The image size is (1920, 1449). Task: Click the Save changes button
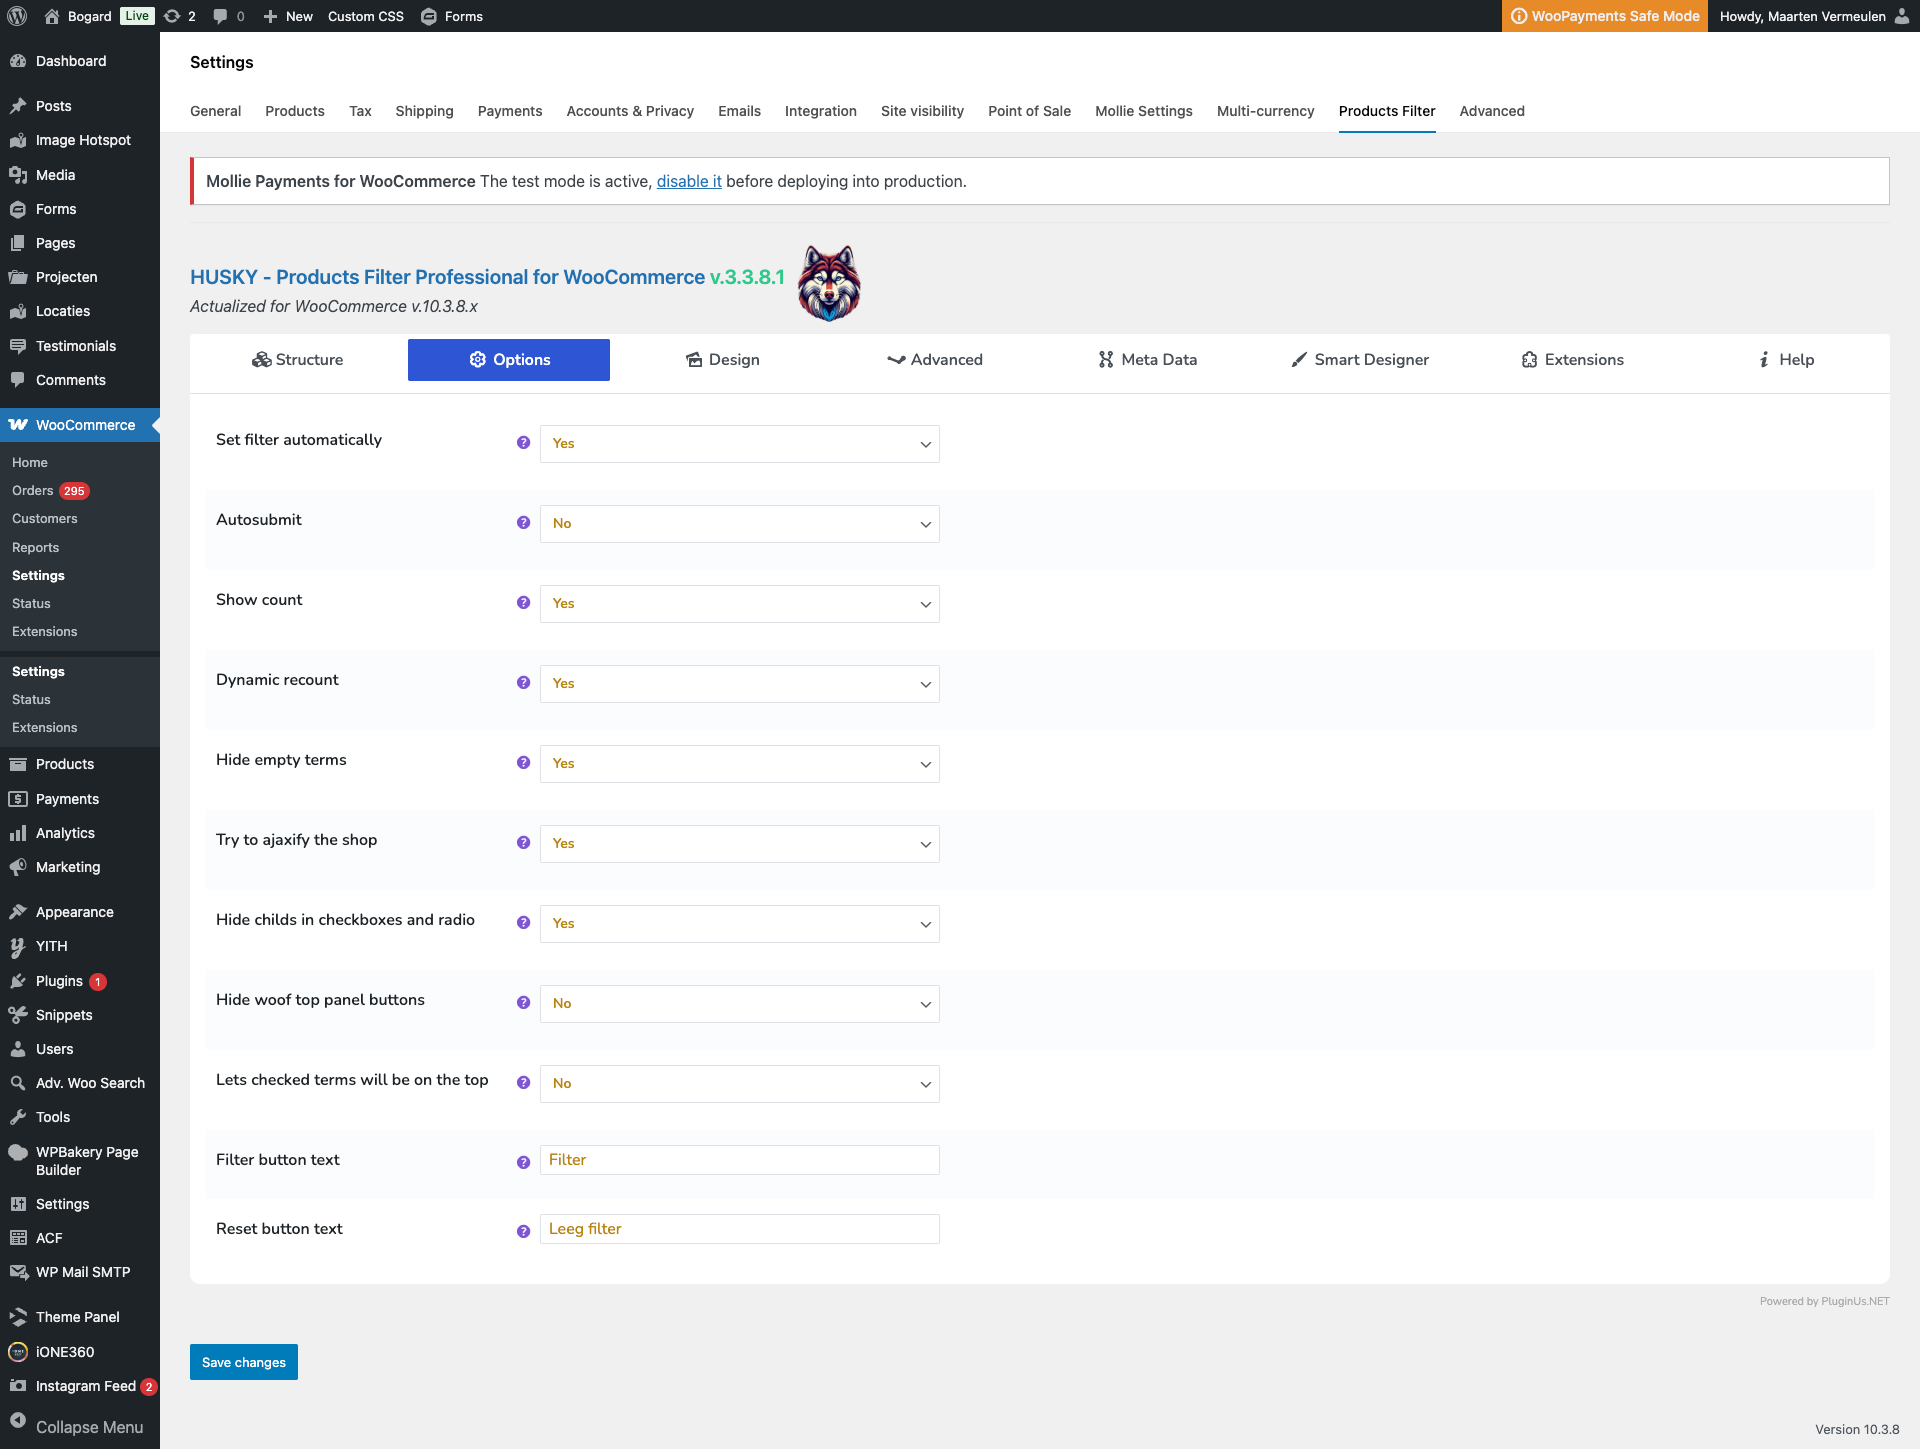[x=243, y=1362]
